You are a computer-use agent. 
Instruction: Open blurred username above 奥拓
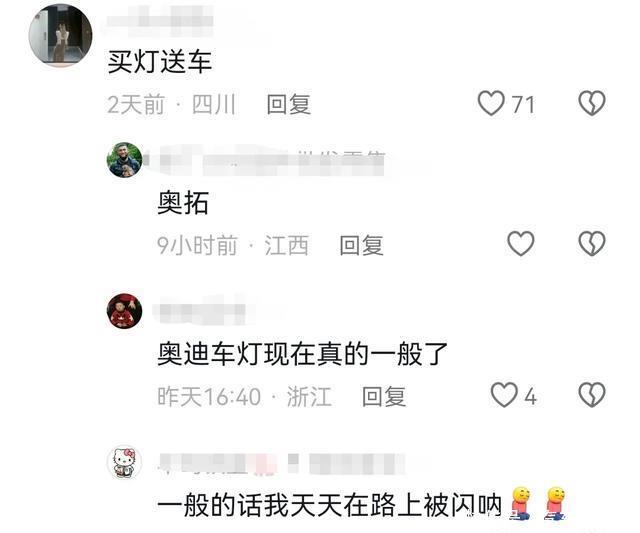tap(265, 161)
